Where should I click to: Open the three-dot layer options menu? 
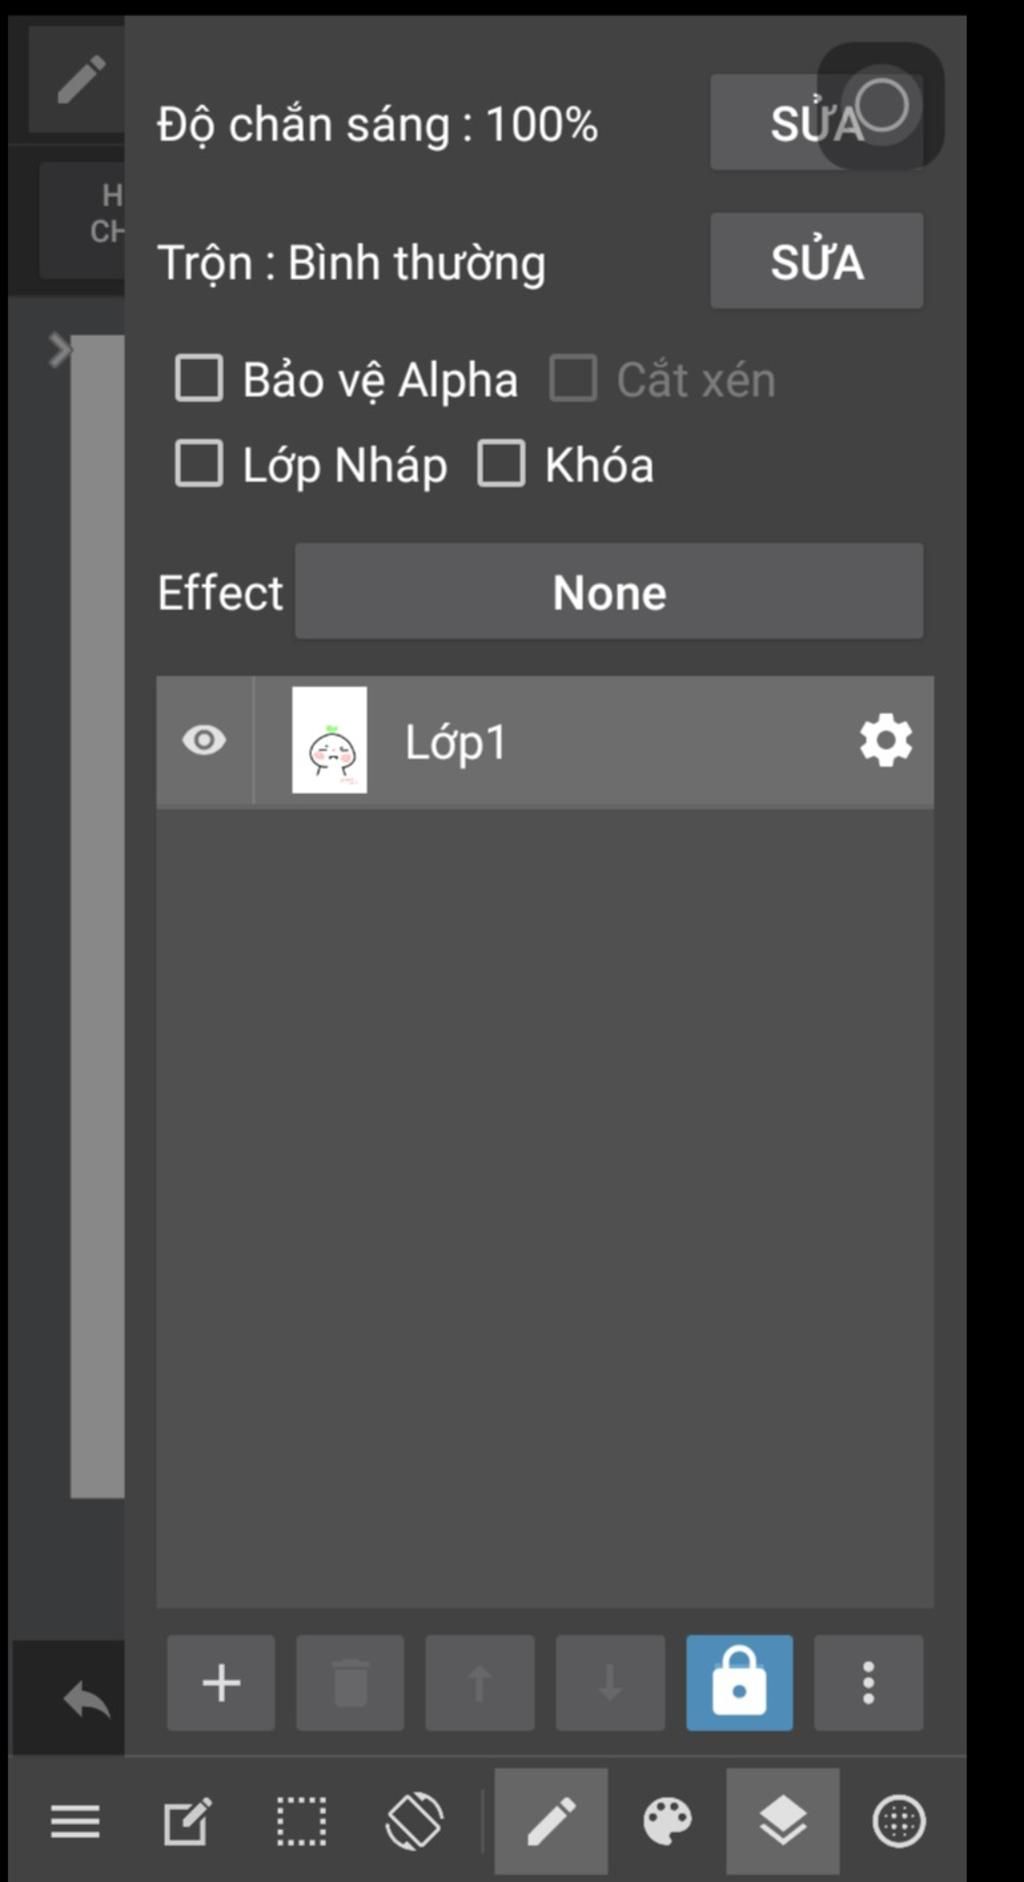coord(868,1683)
